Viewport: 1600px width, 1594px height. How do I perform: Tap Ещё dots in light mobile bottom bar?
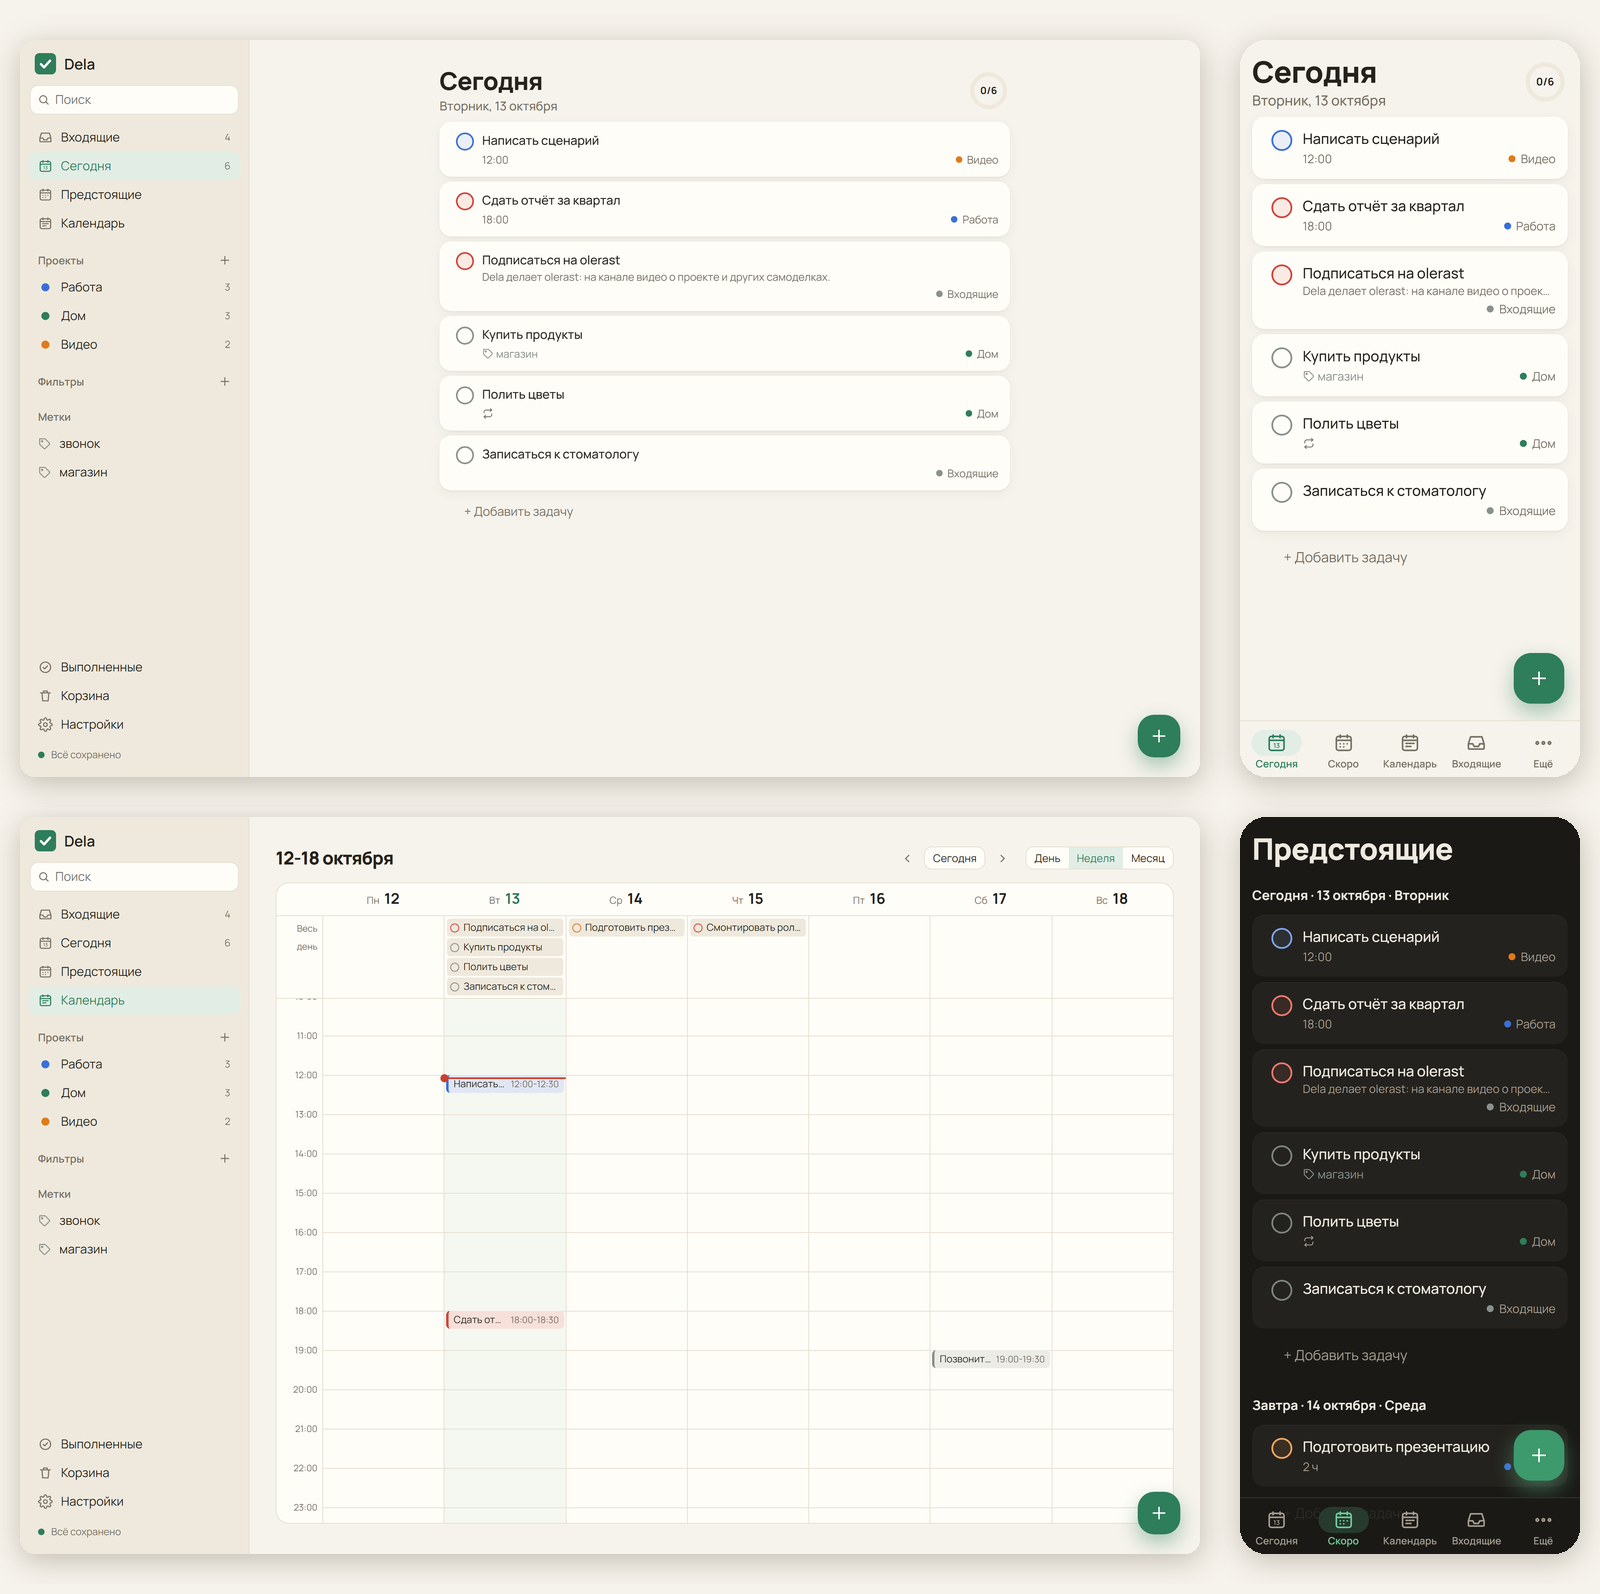click(x=1543, y=743)
